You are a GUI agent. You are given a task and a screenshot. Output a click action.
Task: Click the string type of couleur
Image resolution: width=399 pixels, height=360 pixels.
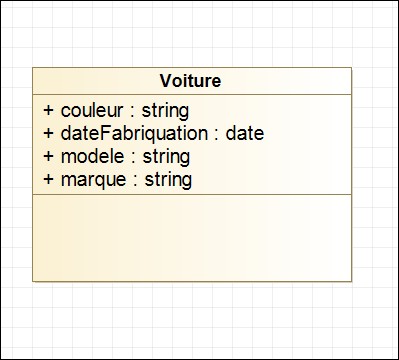point(165,111)
